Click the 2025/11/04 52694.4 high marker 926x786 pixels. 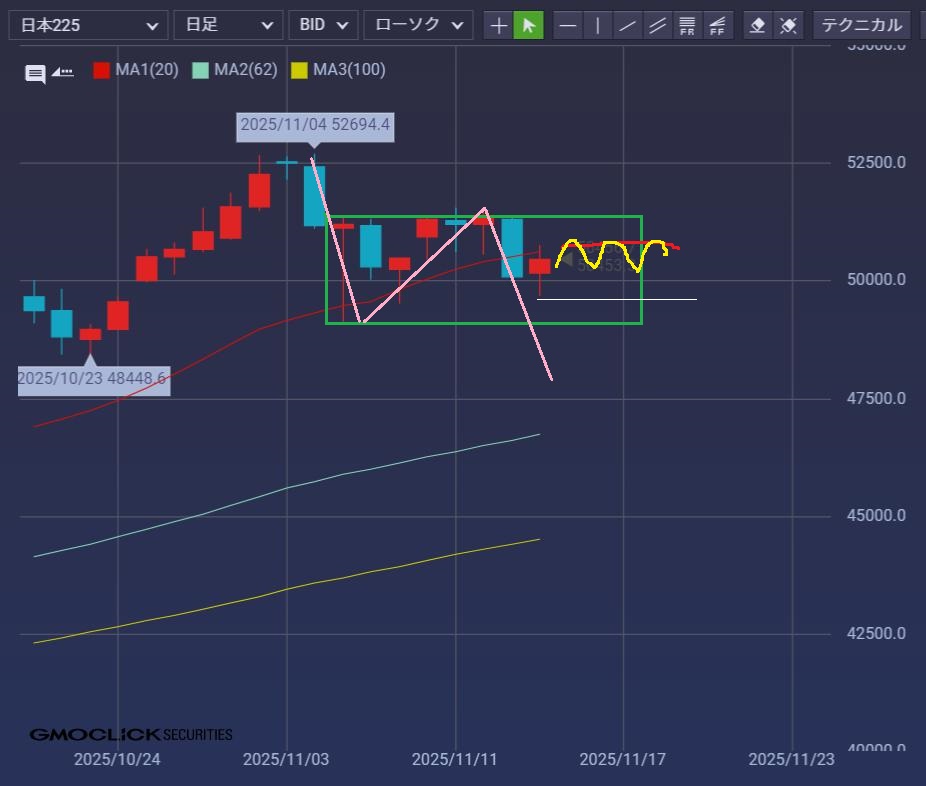tap(316, 126)
